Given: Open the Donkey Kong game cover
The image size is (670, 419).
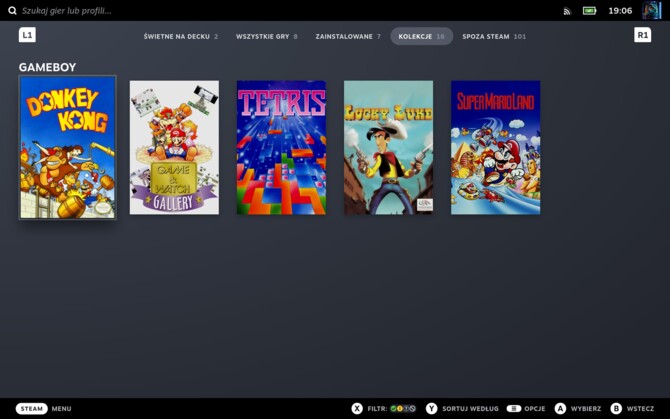Looking at the screenshot, I should [68, 147].
